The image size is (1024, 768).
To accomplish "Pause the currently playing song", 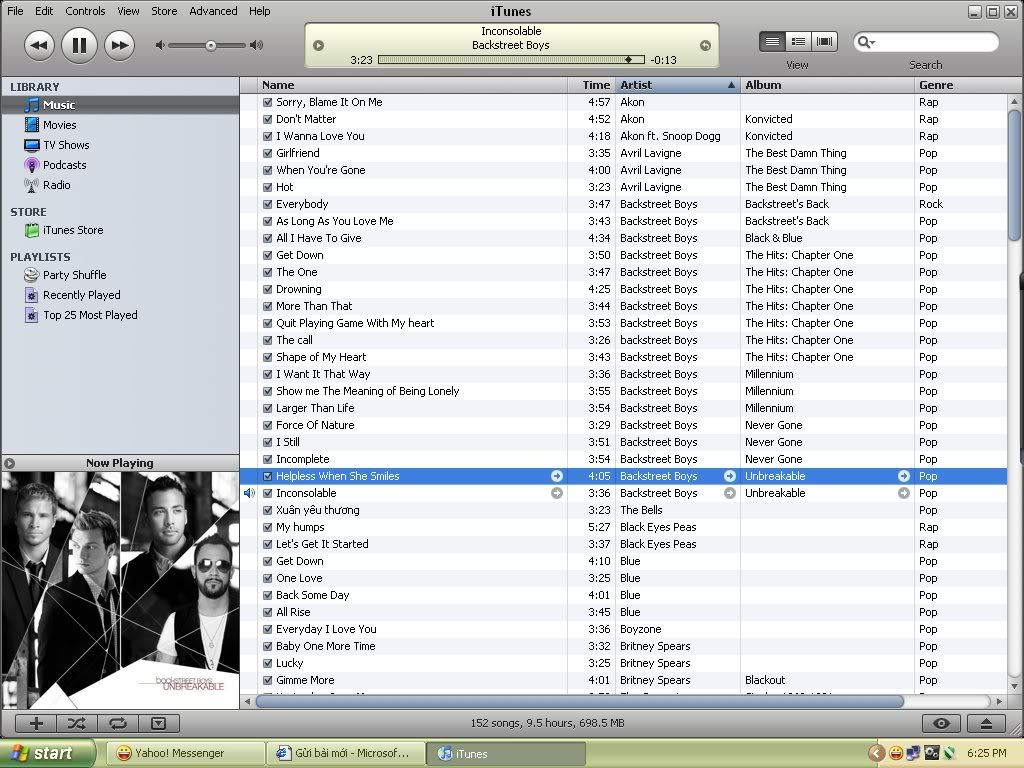I will 79,45.
